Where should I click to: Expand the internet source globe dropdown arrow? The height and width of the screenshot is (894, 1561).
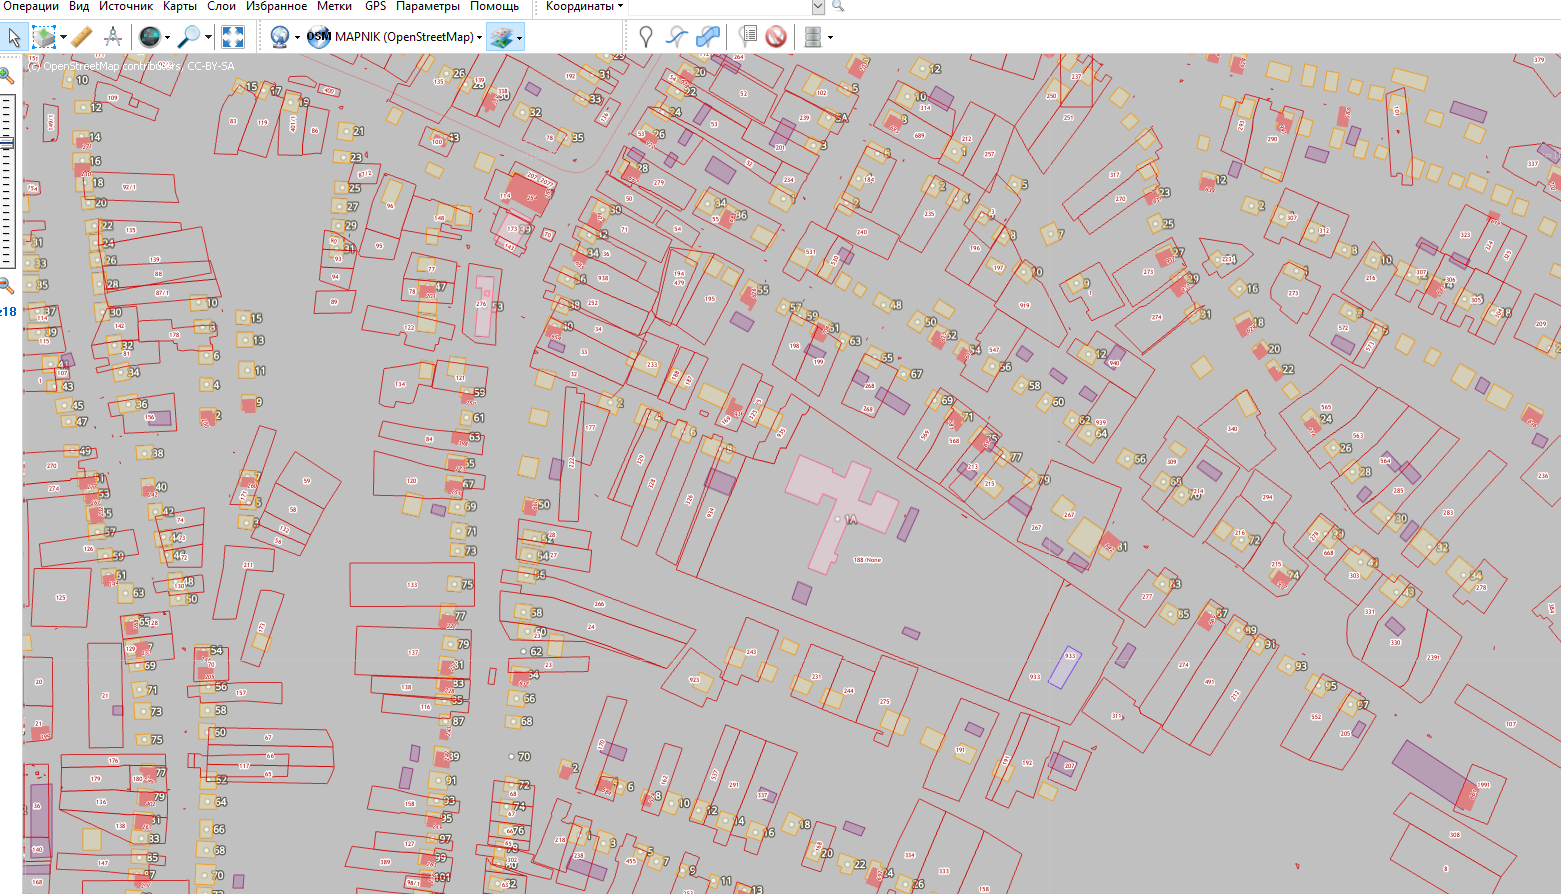click(297, 38)
